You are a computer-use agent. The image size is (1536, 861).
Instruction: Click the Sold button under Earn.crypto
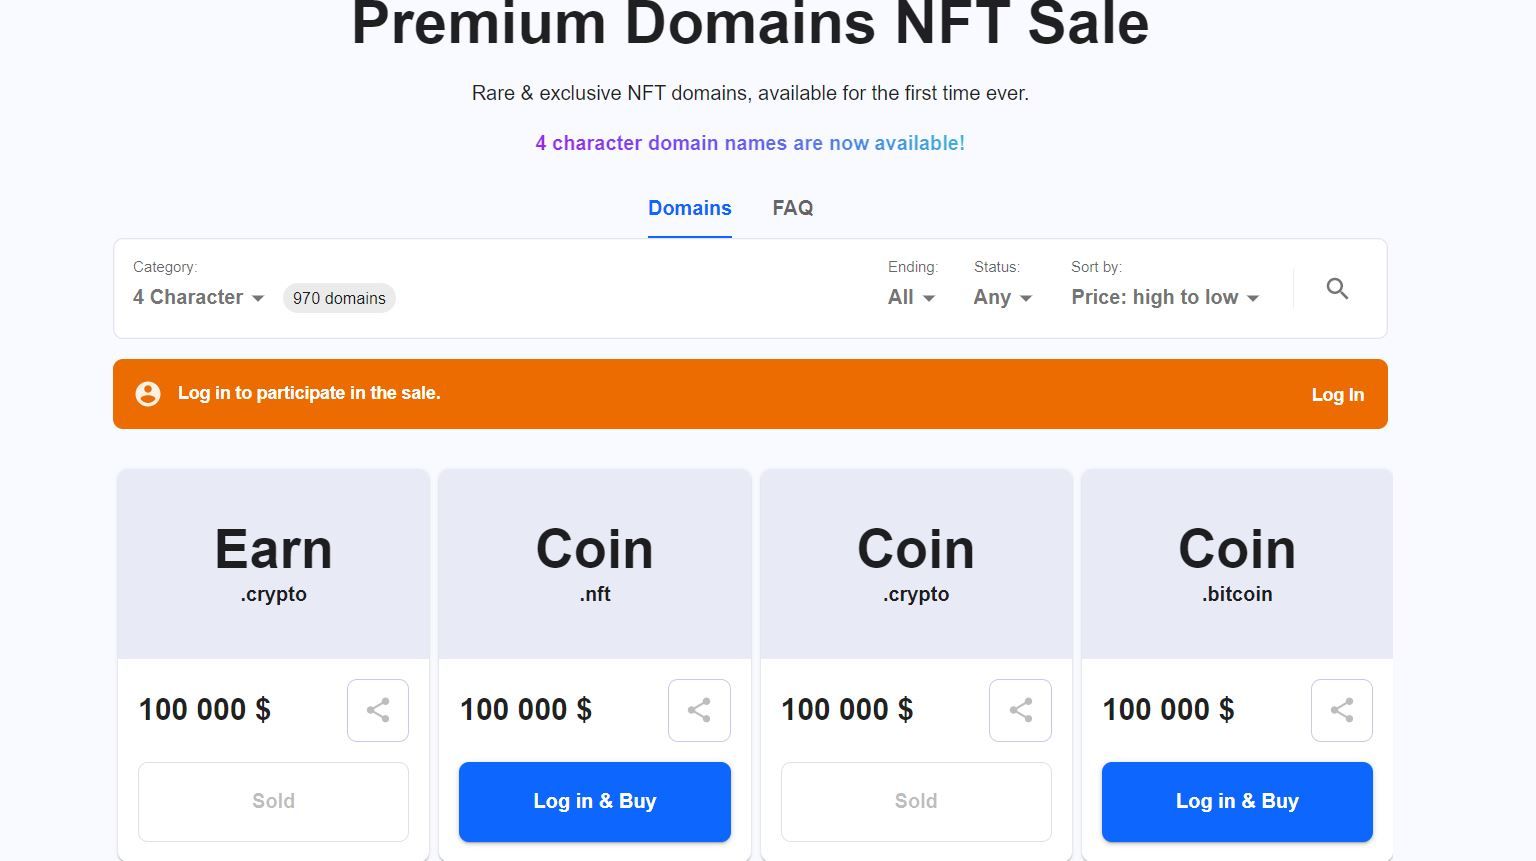click(x=273, y=801)
